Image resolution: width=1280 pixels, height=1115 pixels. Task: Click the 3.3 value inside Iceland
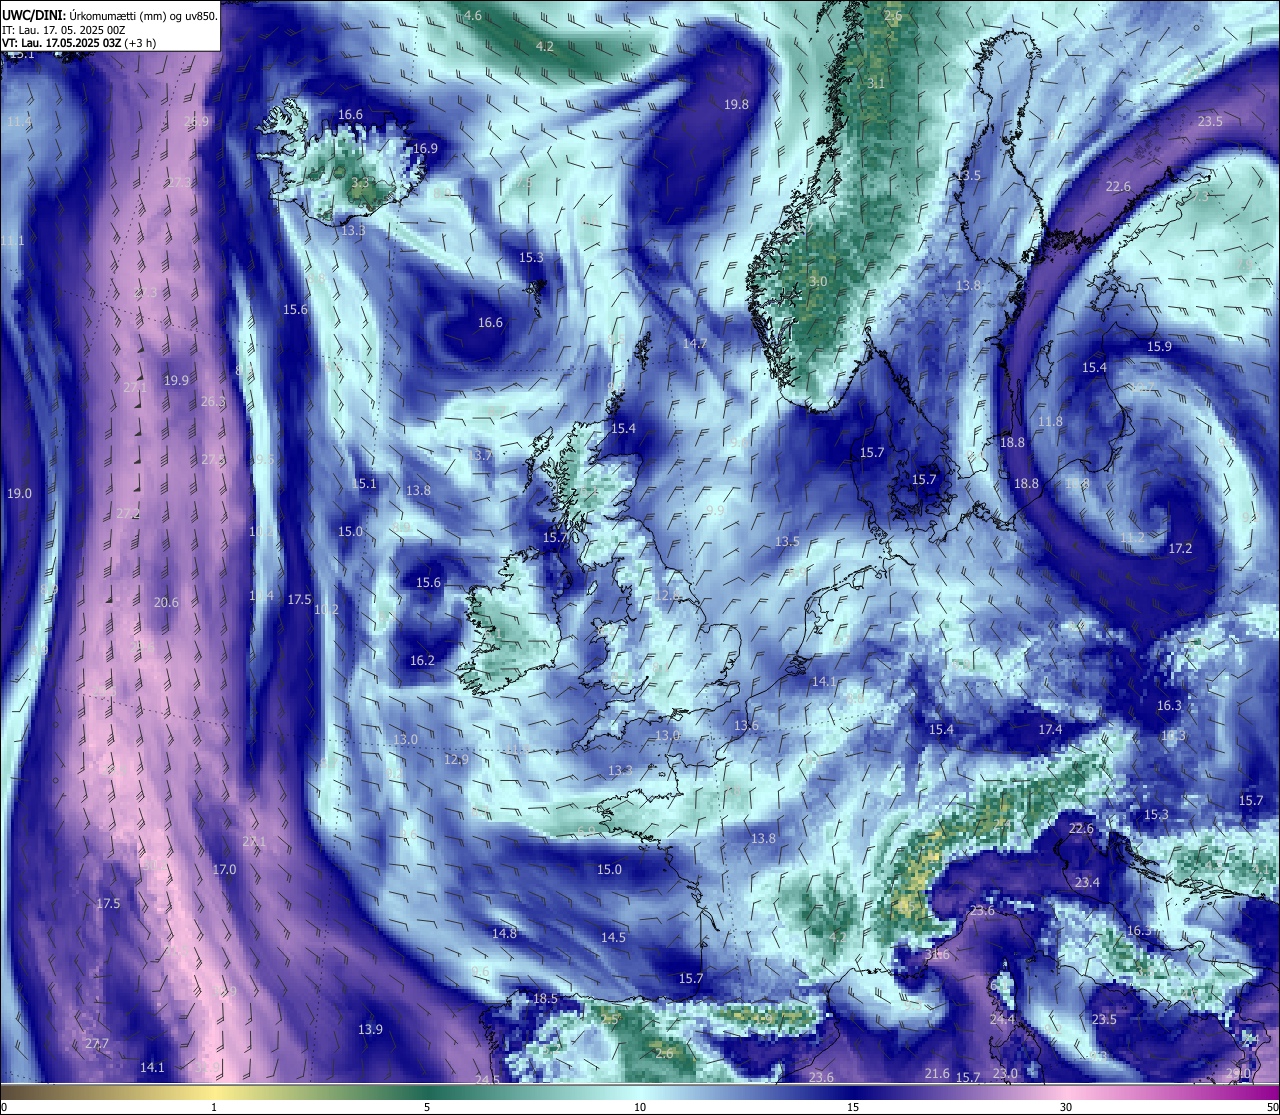click(x=360, y=183)
